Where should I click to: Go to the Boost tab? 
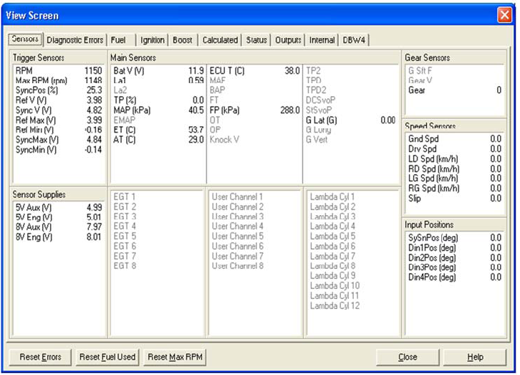pos(182,40)
